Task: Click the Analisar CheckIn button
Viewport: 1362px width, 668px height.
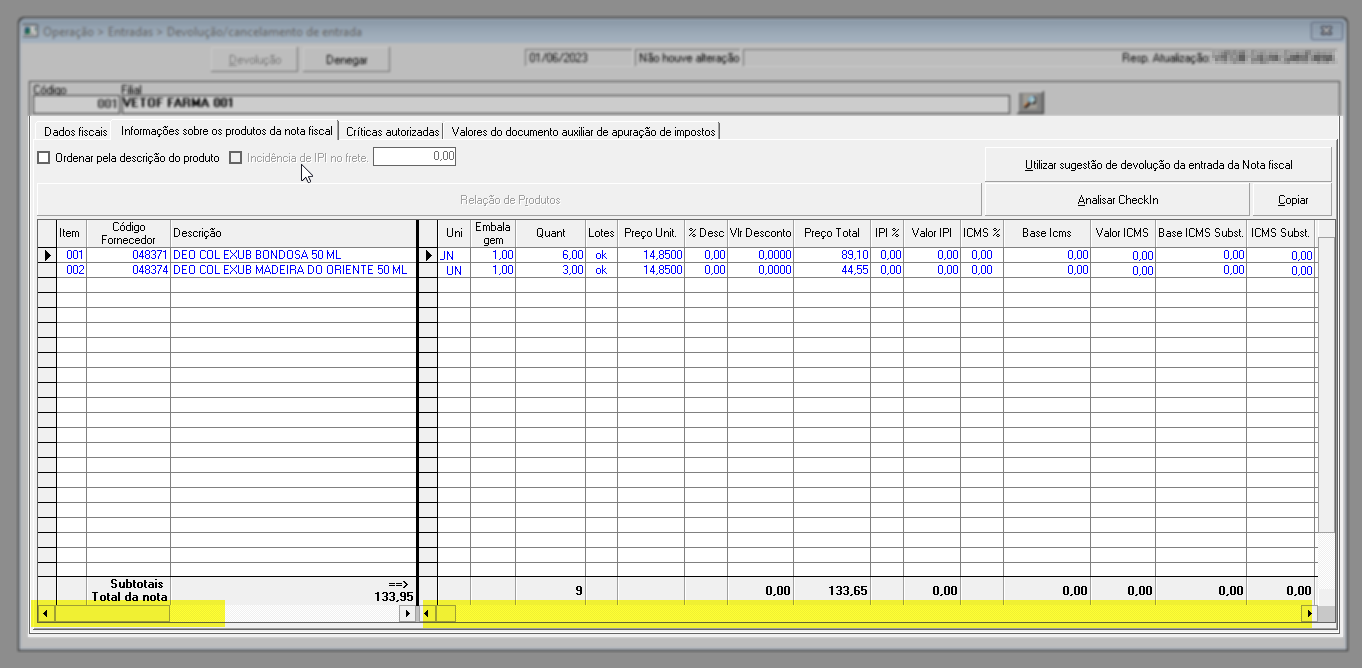Action: tap(1117, 200)
